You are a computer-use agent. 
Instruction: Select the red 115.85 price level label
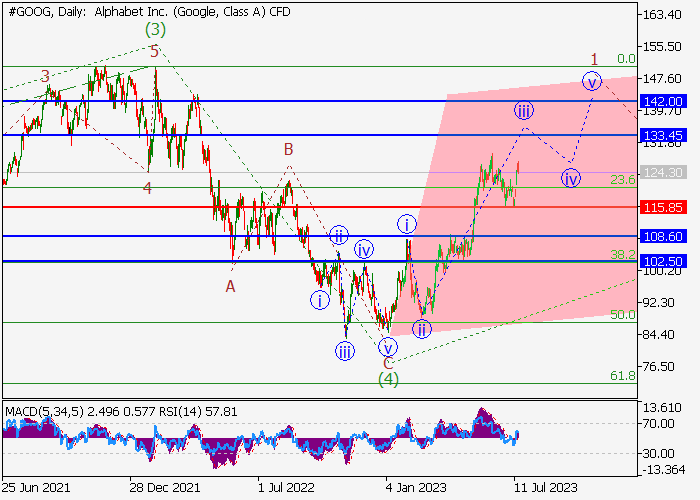click(x=663, y=207)
